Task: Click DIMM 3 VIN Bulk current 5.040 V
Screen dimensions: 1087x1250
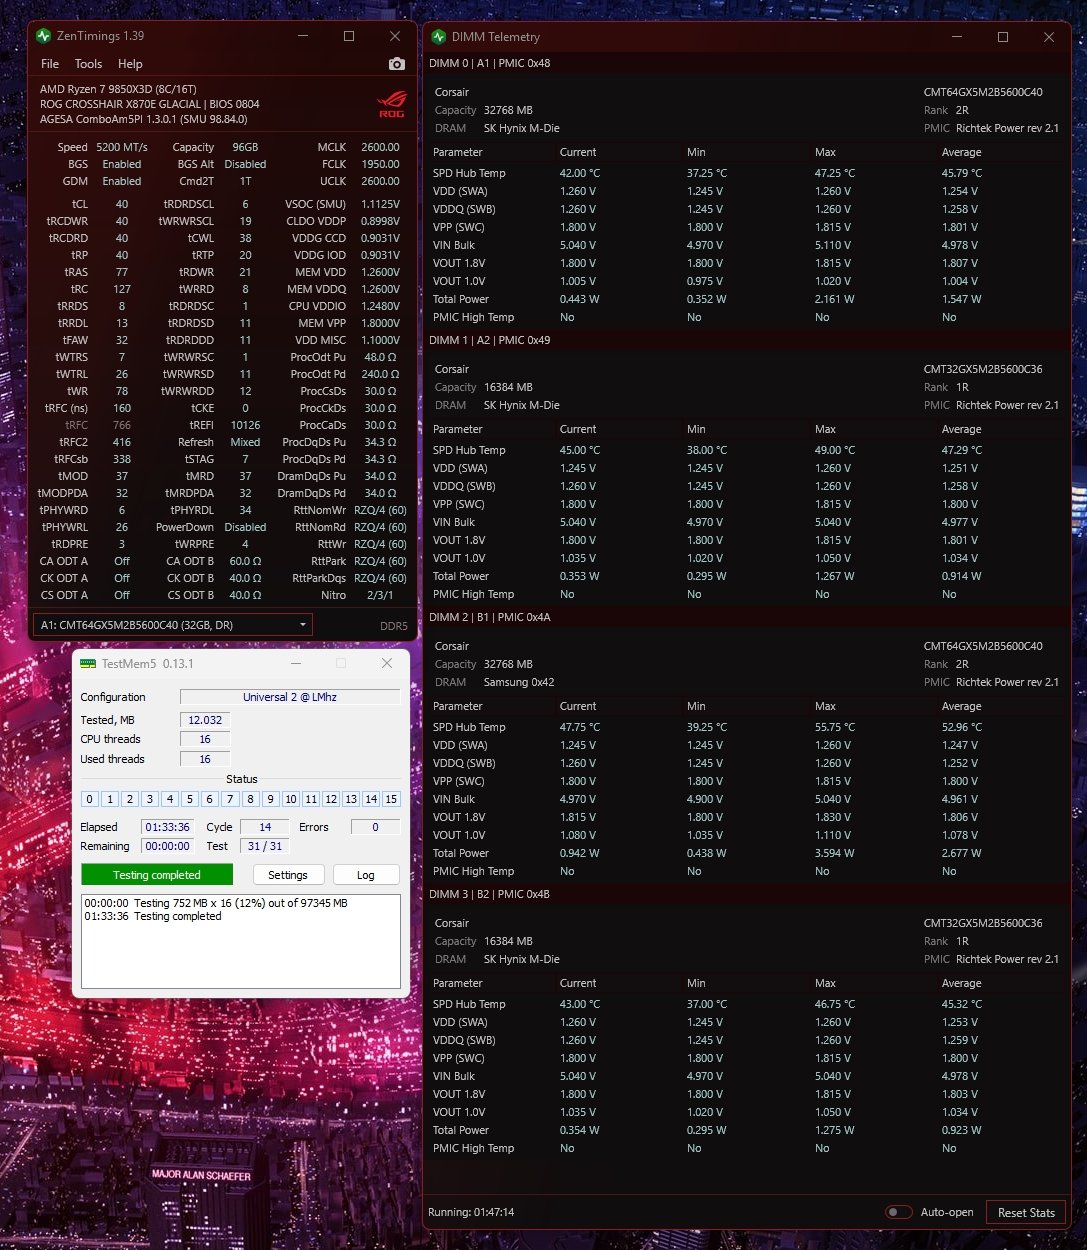Action: coord(578,1076)
